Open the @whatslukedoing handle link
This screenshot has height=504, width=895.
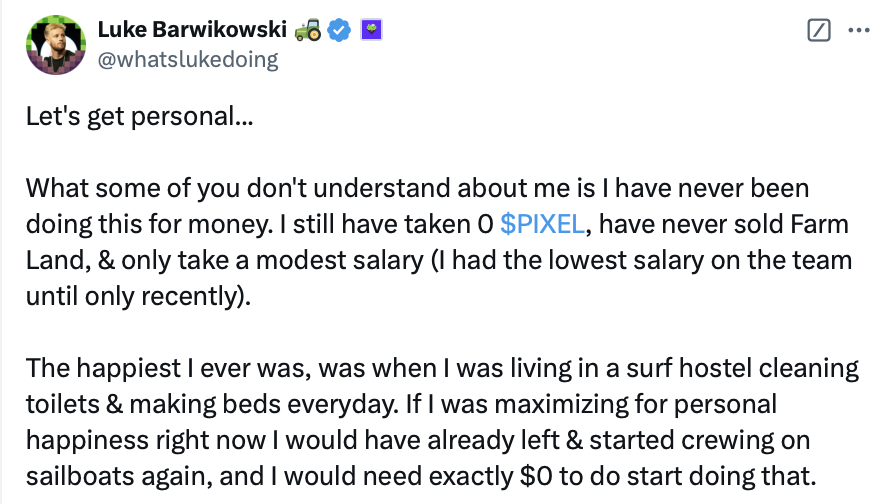click(188, 59)
